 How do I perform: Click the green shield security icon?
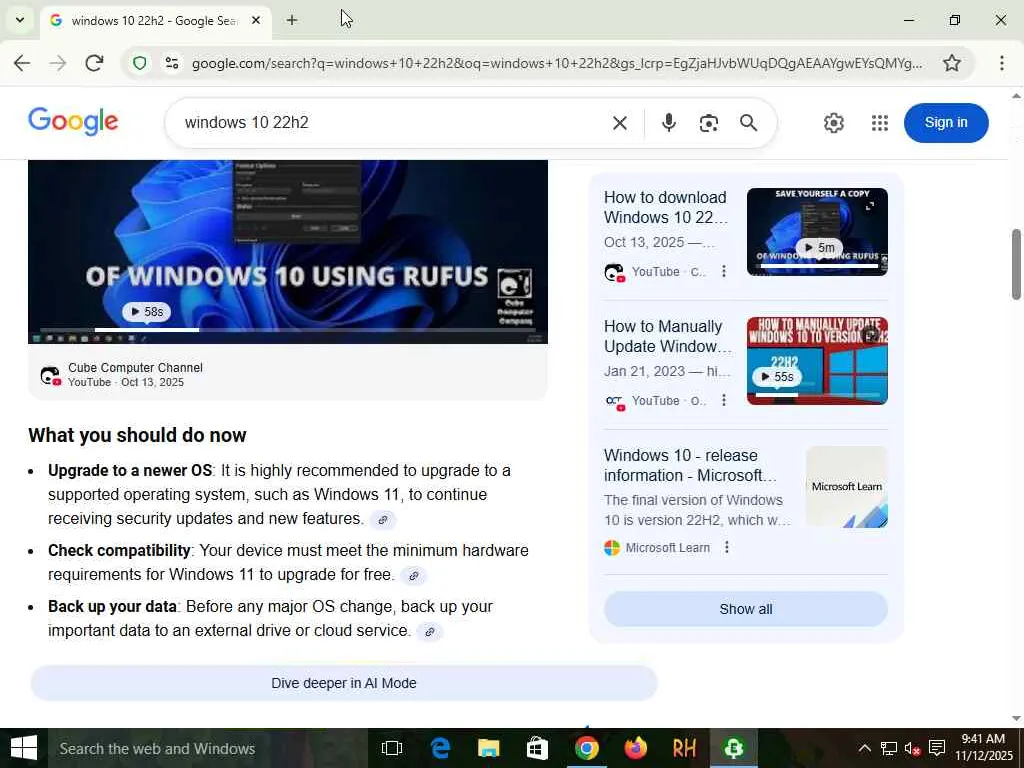coord(140,63)
